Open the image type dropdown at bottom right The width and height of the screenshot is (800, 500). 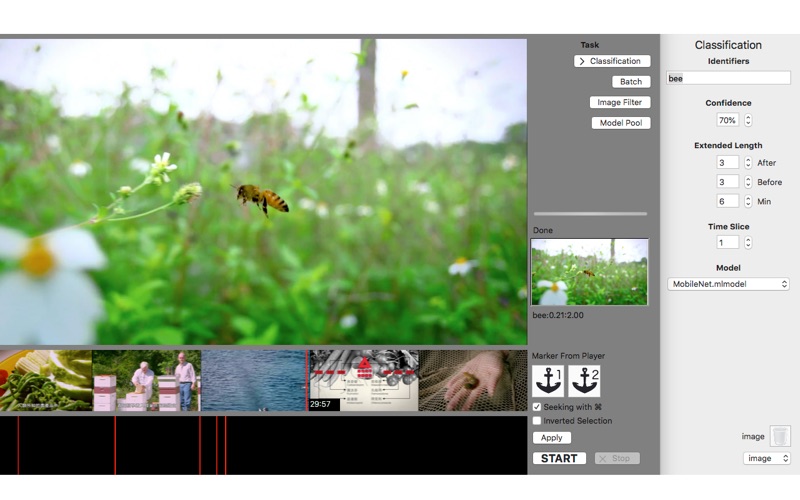pos(767,458)
